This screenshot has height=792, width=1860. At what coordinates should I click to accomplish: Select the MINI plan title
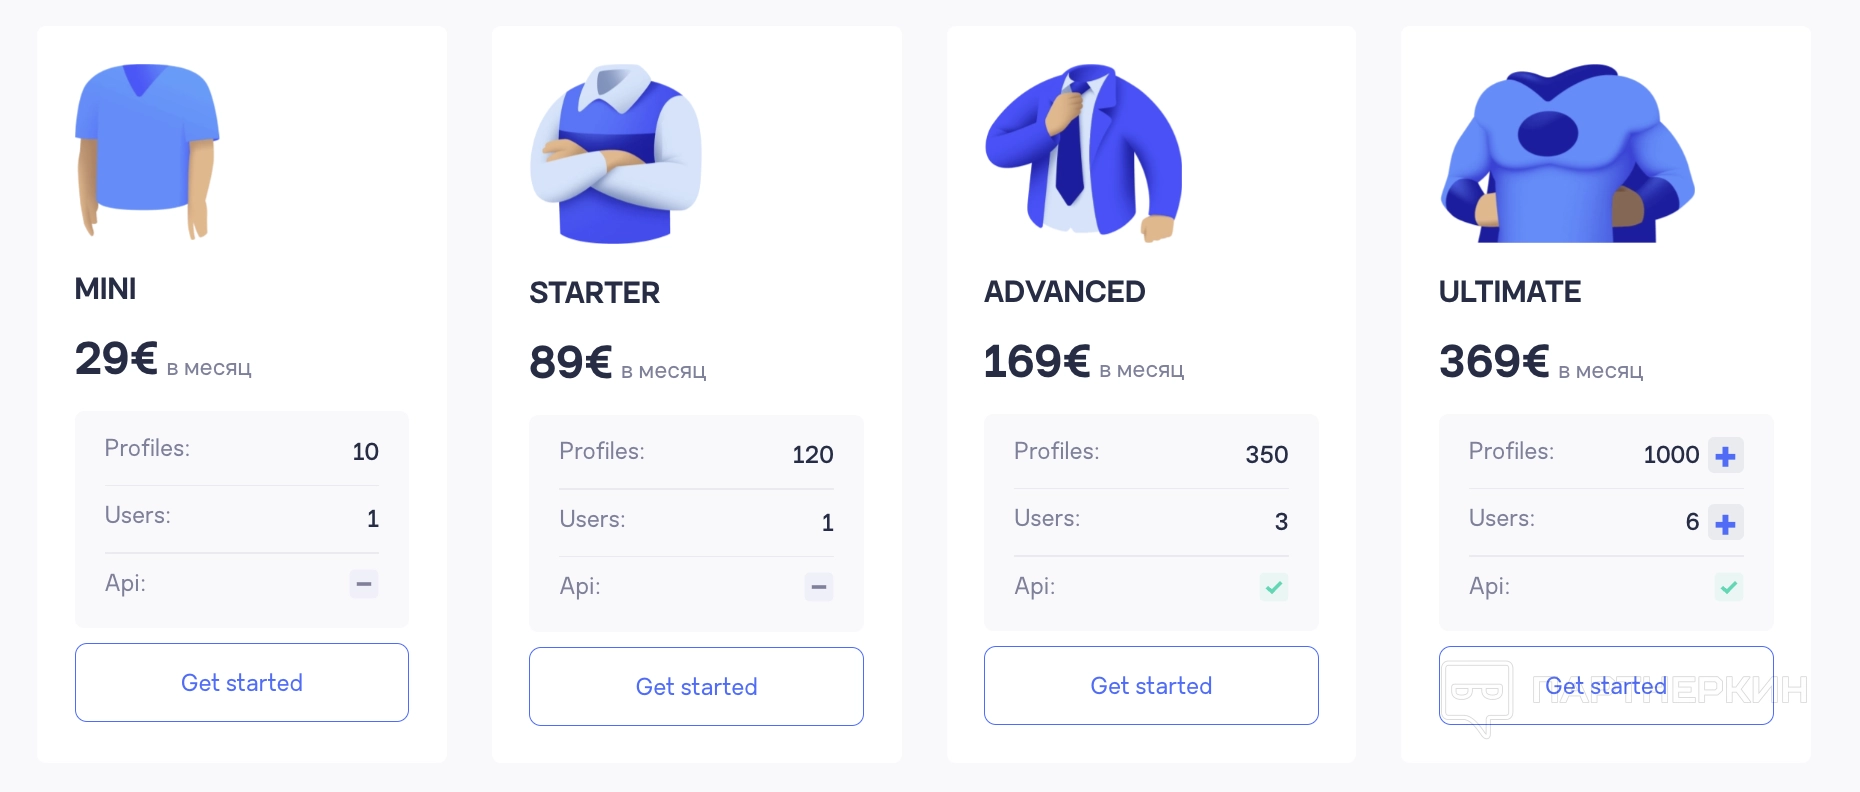105,289
